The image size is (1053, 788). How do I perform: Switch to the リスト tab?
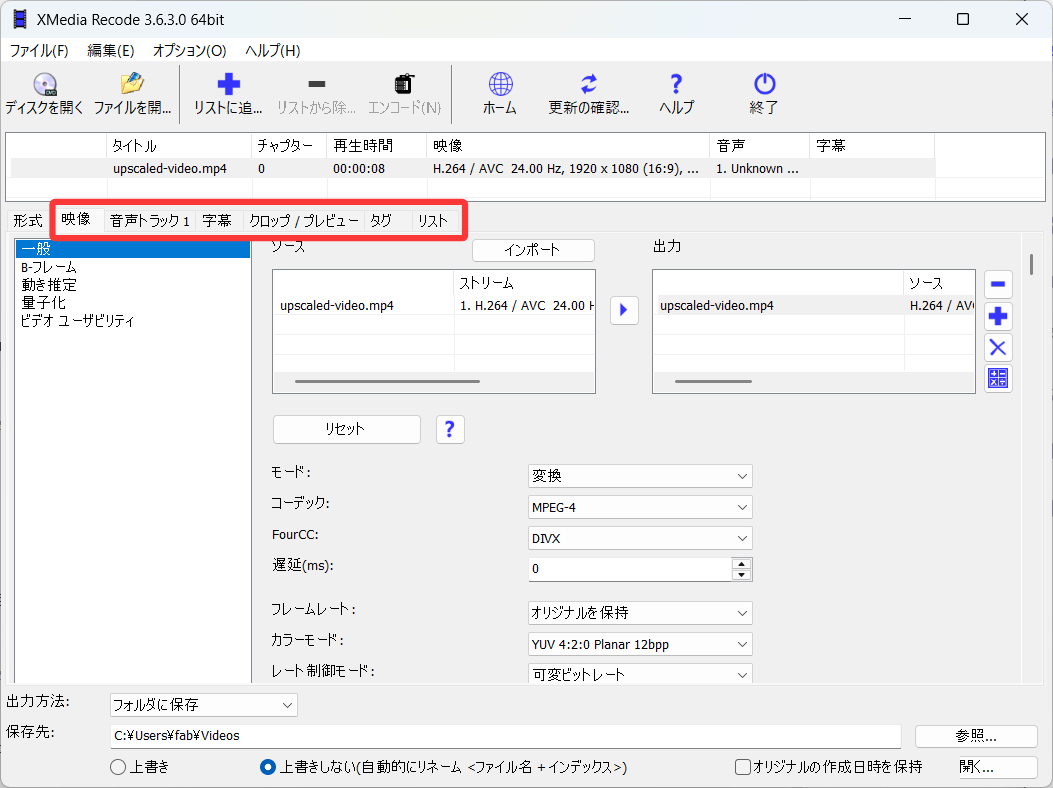434,220
